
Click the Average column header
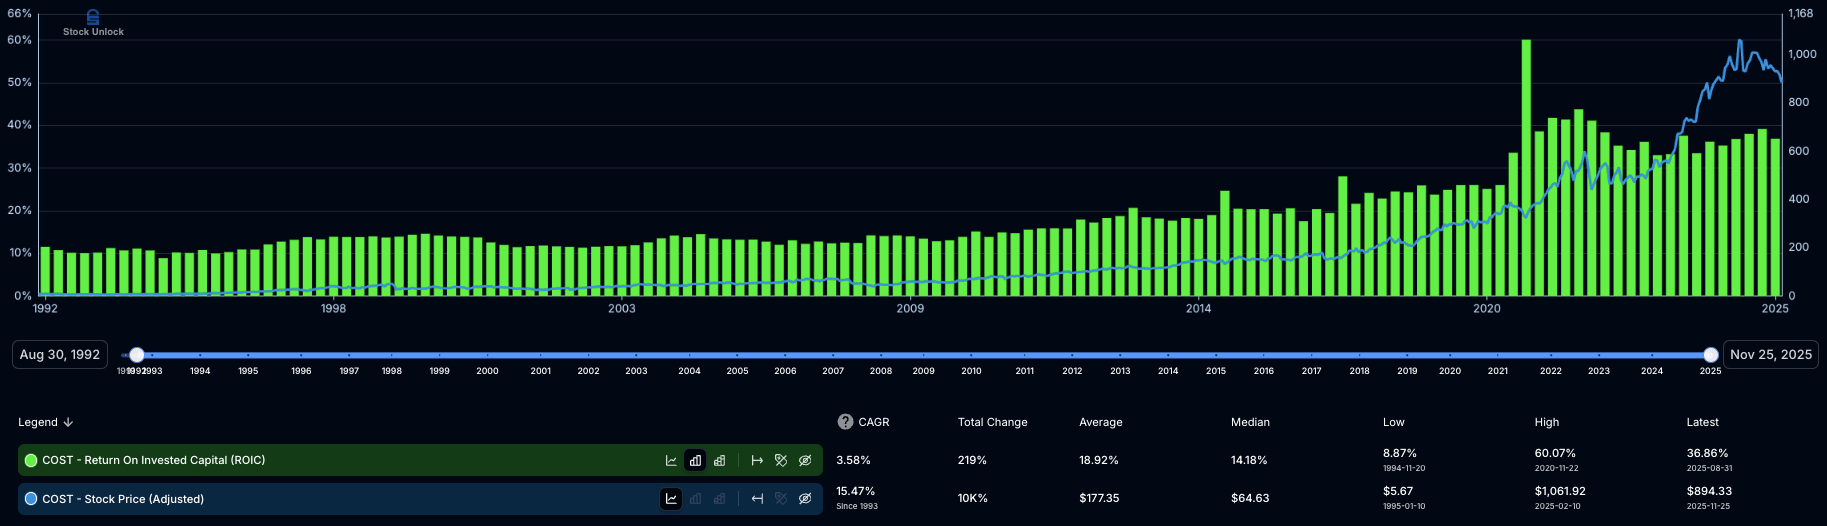pyautogui.click(x=1101, y=422)
